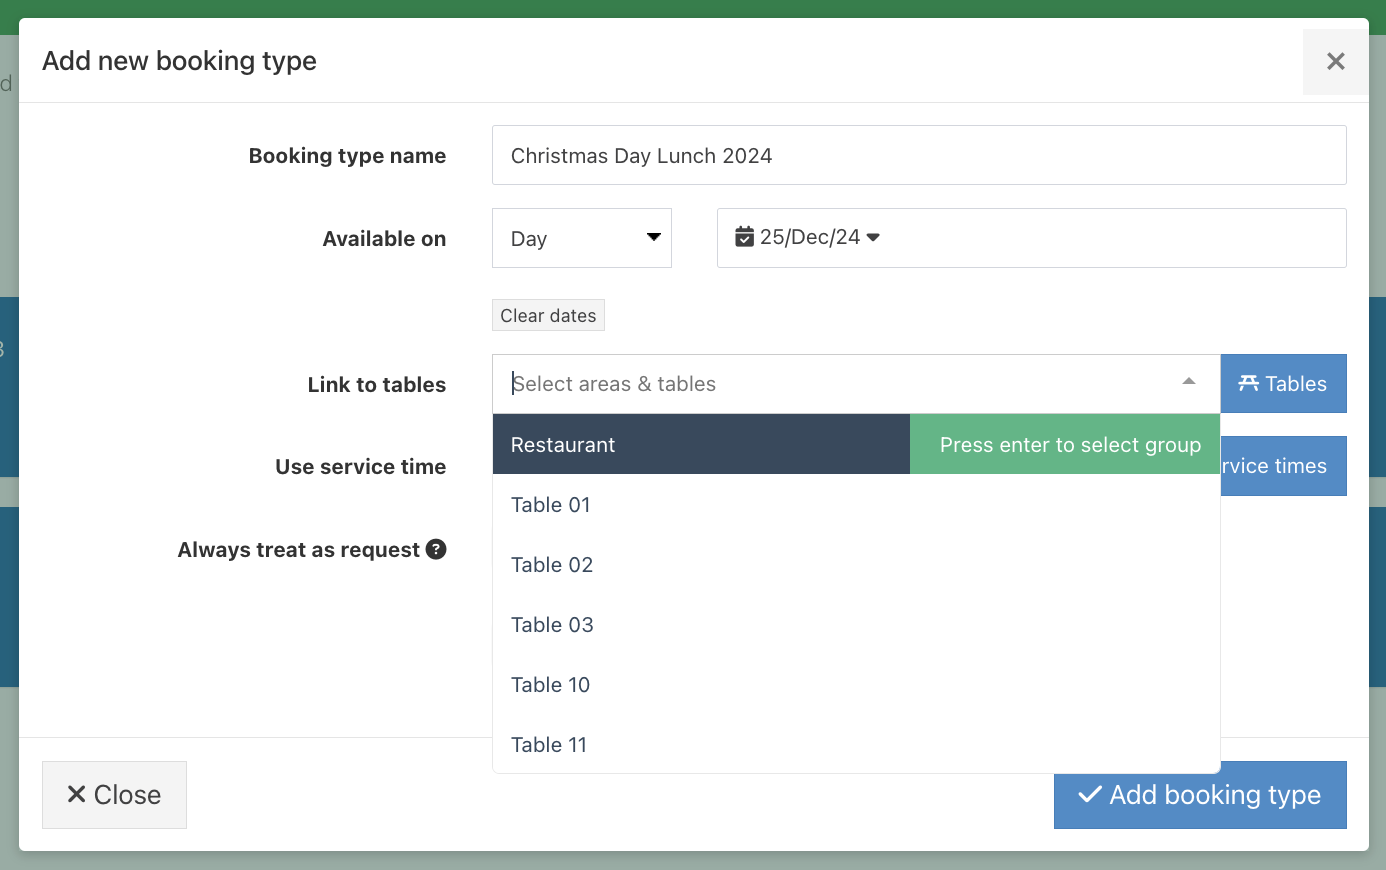This screenshot has height=870, width=1386.
Task: Choose Table 03 from the dropdown list
Action: 552,624
